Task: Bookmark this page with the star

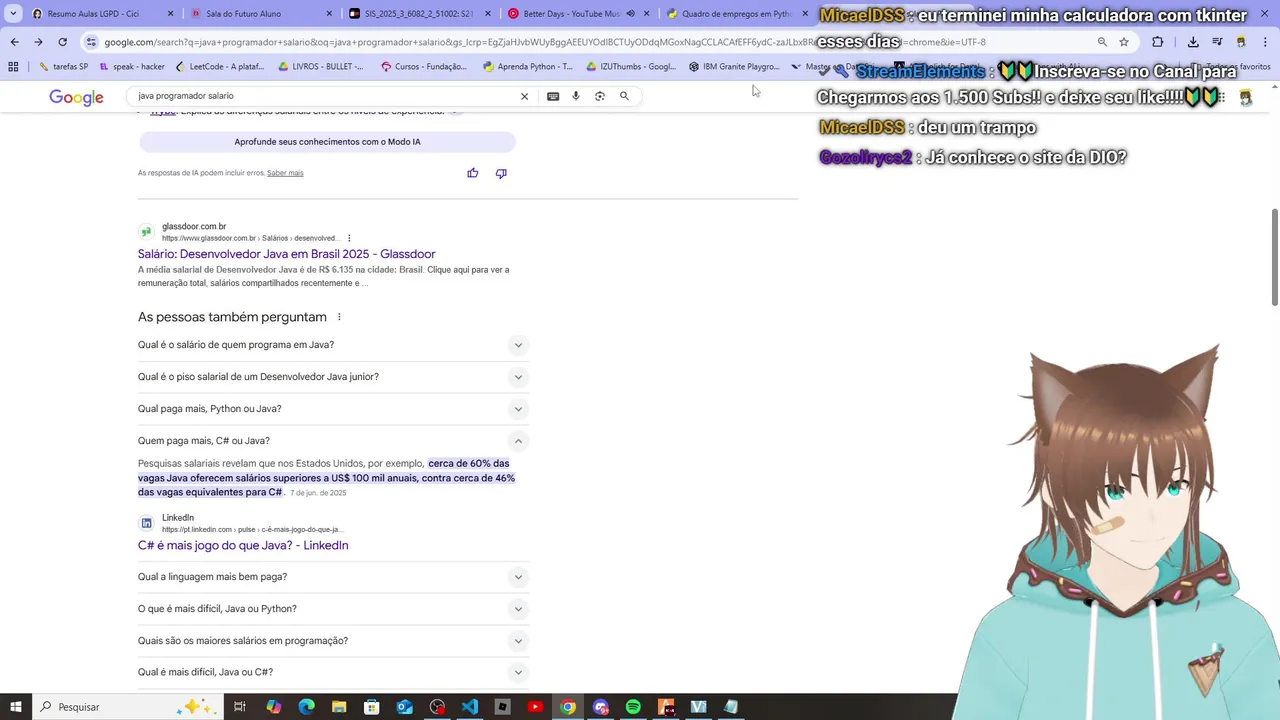Action: (x=1124, y=42)
